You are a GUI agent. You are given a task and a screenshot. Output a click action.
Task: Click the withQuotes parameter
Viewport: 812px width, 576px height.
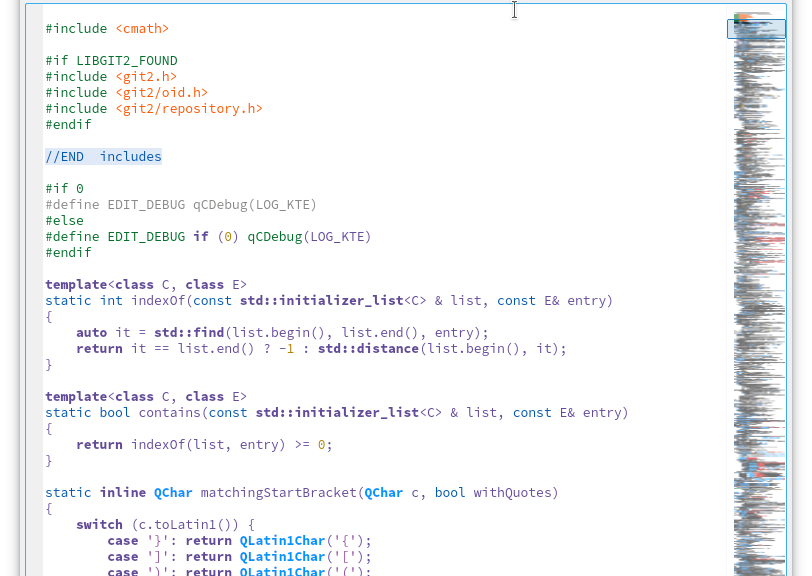(511, 493)
